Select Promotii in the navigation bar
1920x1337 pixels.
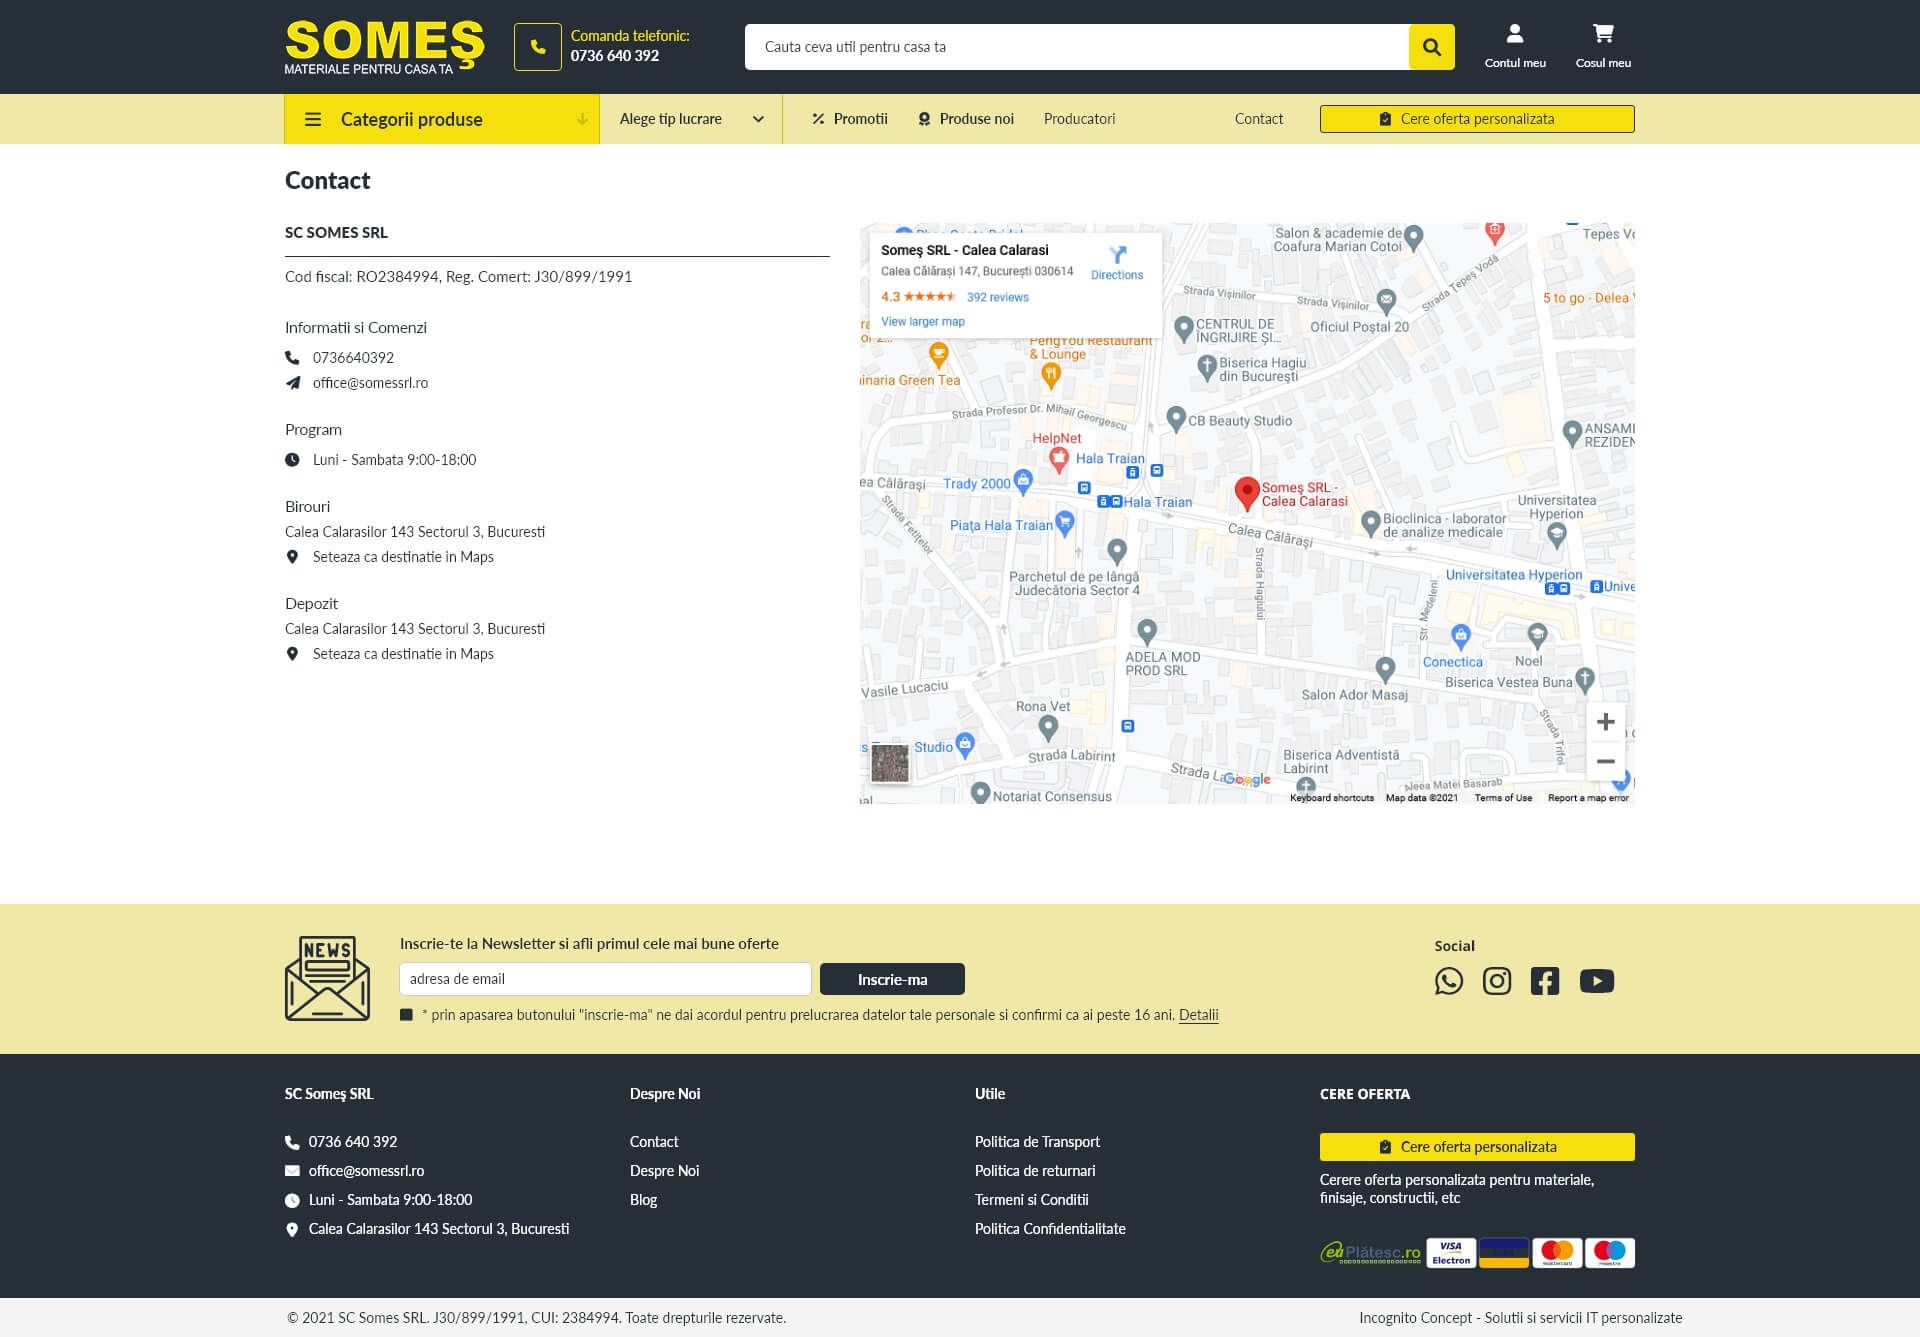850,119
